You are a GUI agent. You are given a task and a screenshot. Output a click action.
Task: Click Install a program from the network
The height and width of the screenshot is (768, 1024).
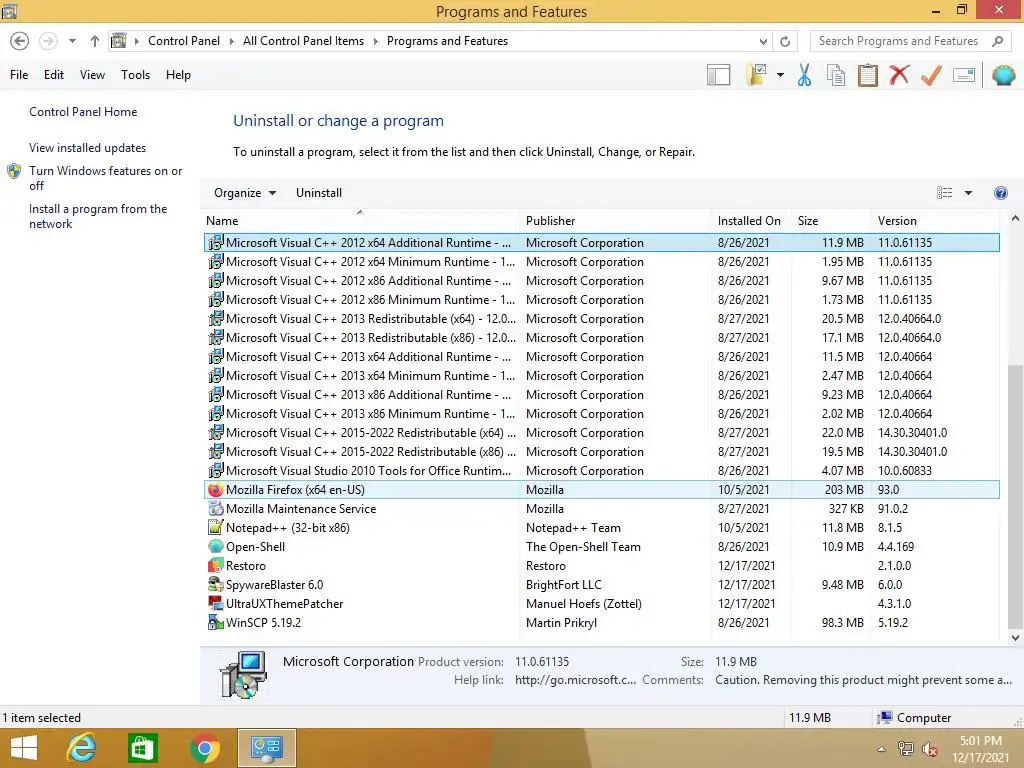coord(98,216)
